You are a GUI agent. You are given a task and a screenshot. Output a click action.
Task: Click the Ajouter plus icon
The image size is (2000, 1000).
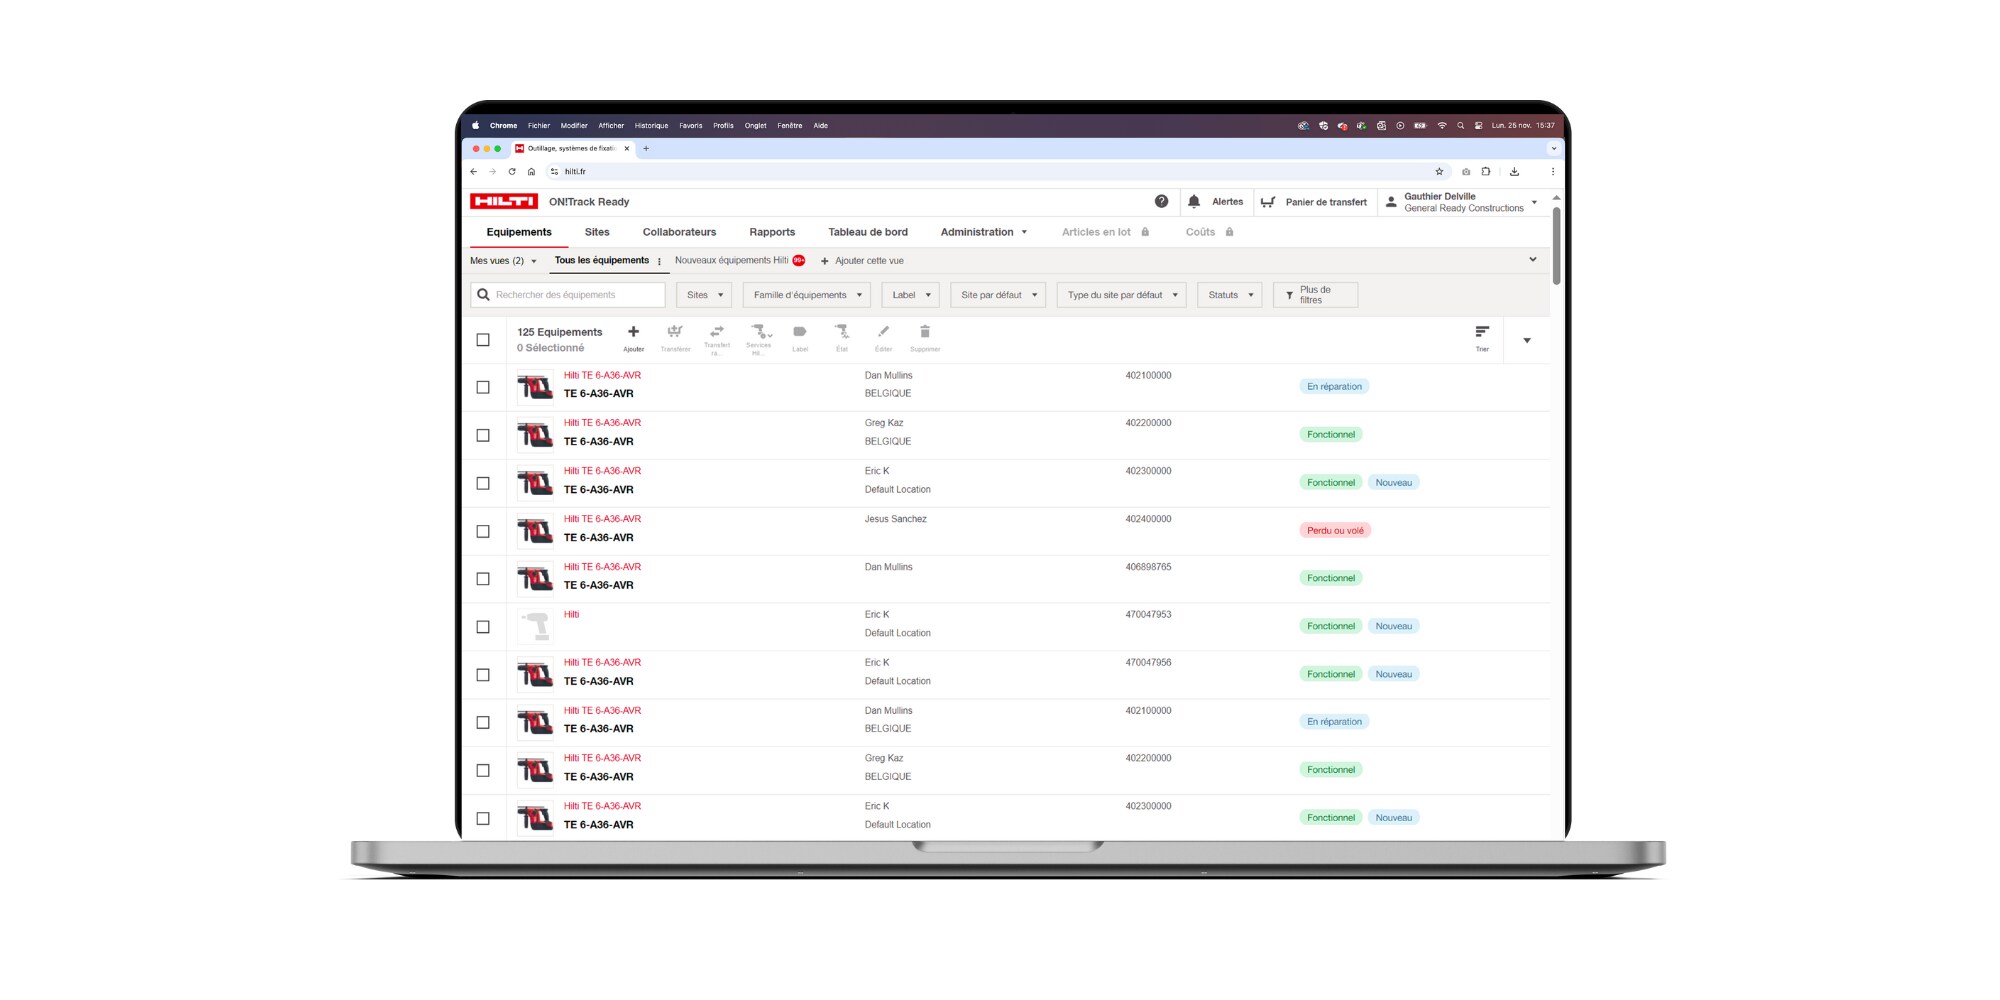[633, 333]
